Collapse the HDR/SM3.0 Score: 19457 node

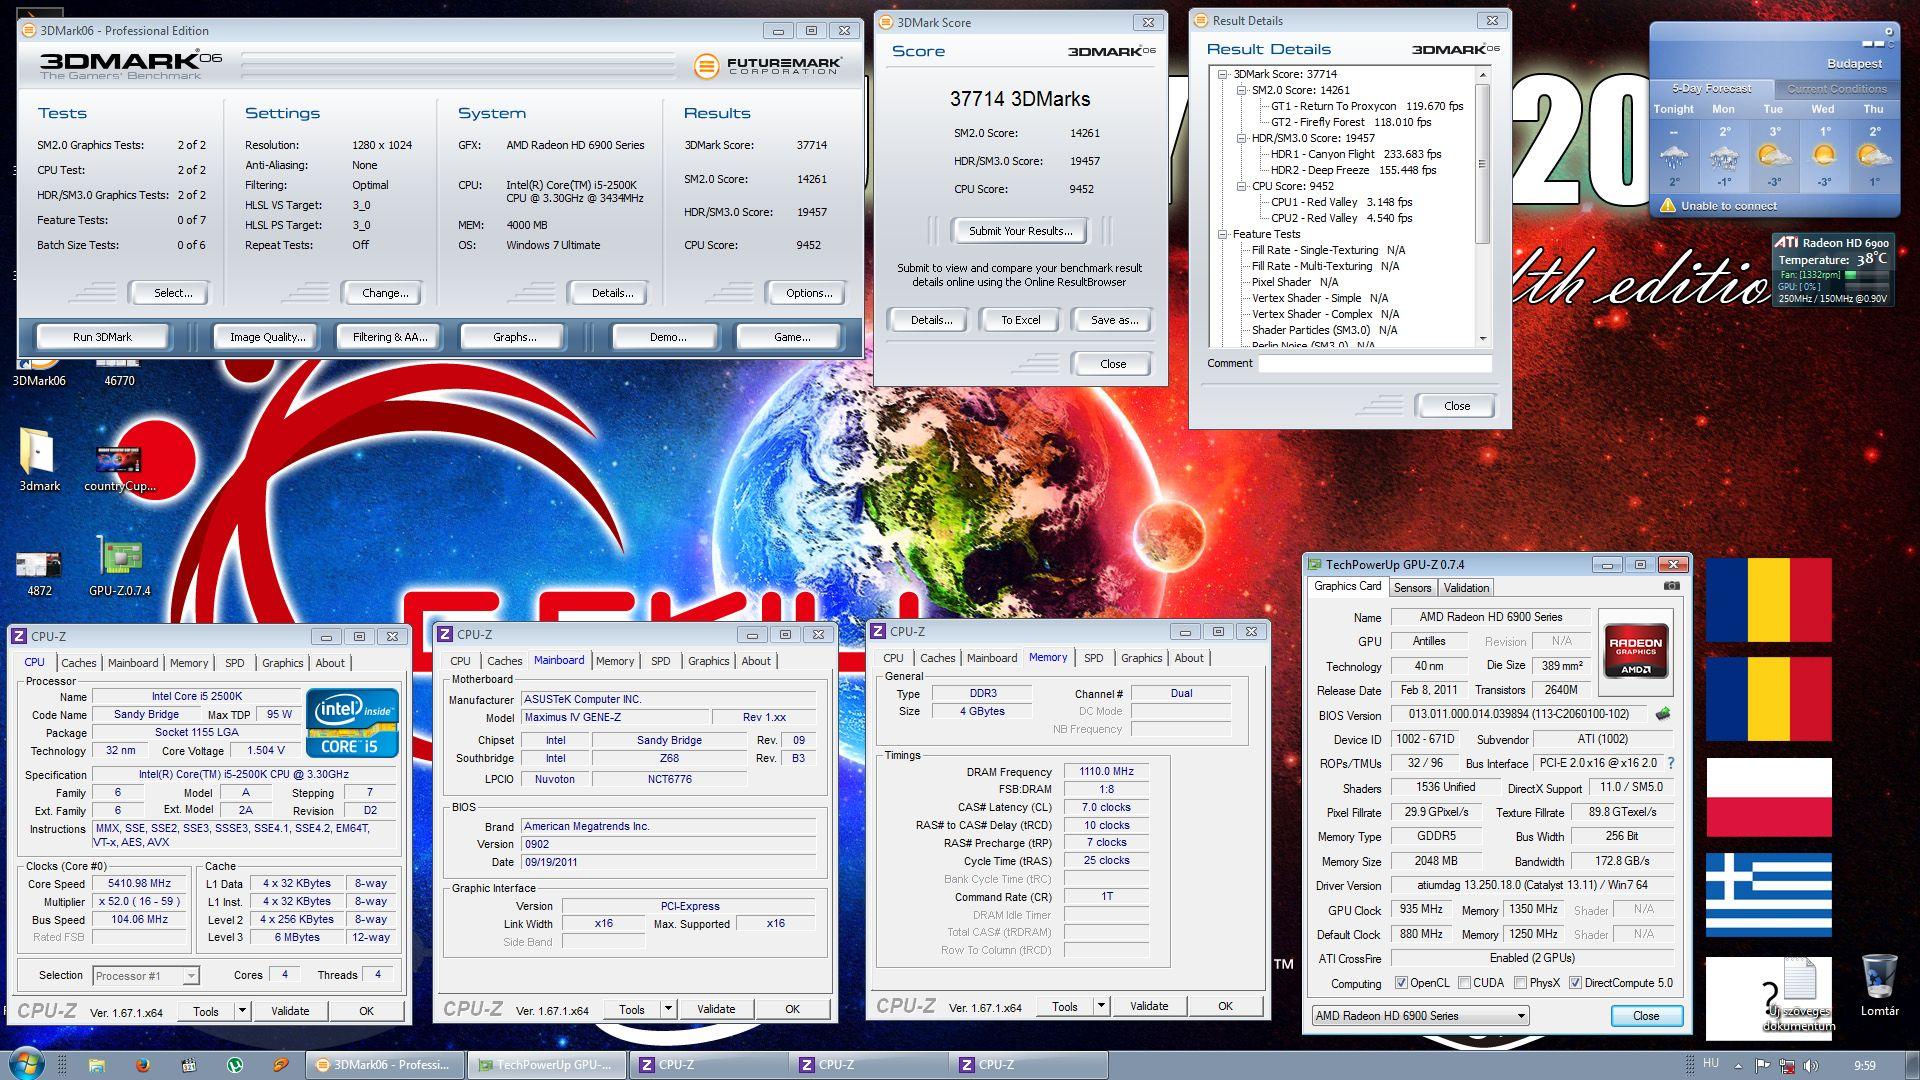(x=1242, y=138)
